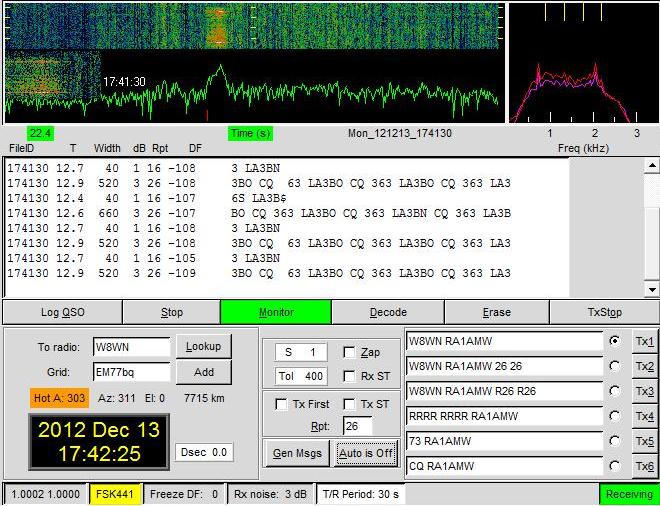
Task: Select decode line with Width 660
Action: [x=259, y=213]
